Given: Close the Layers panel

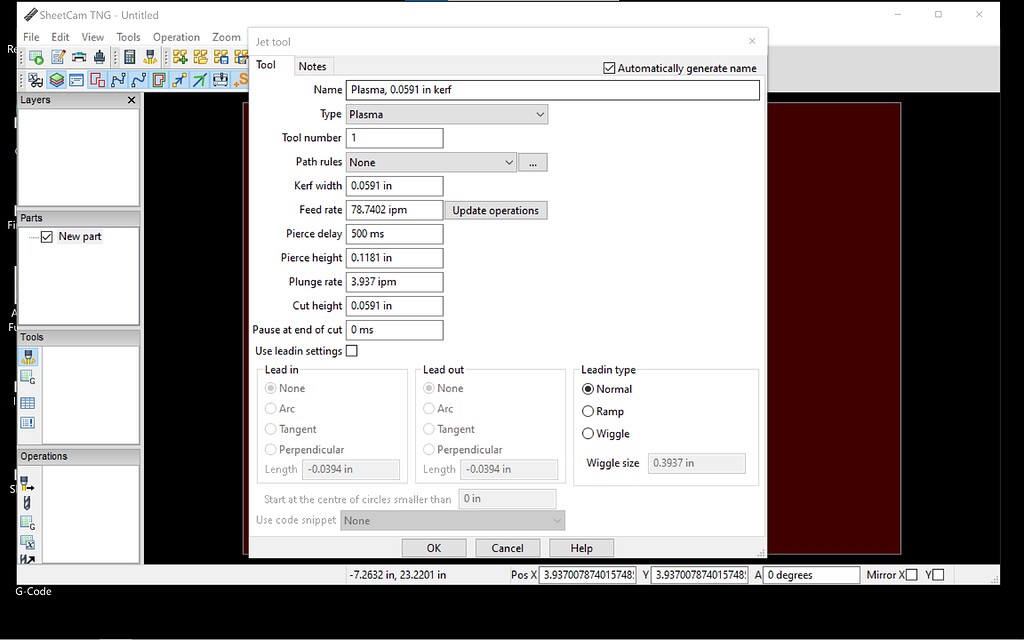Looking at the screenshot, I should [x=131, y=100].
